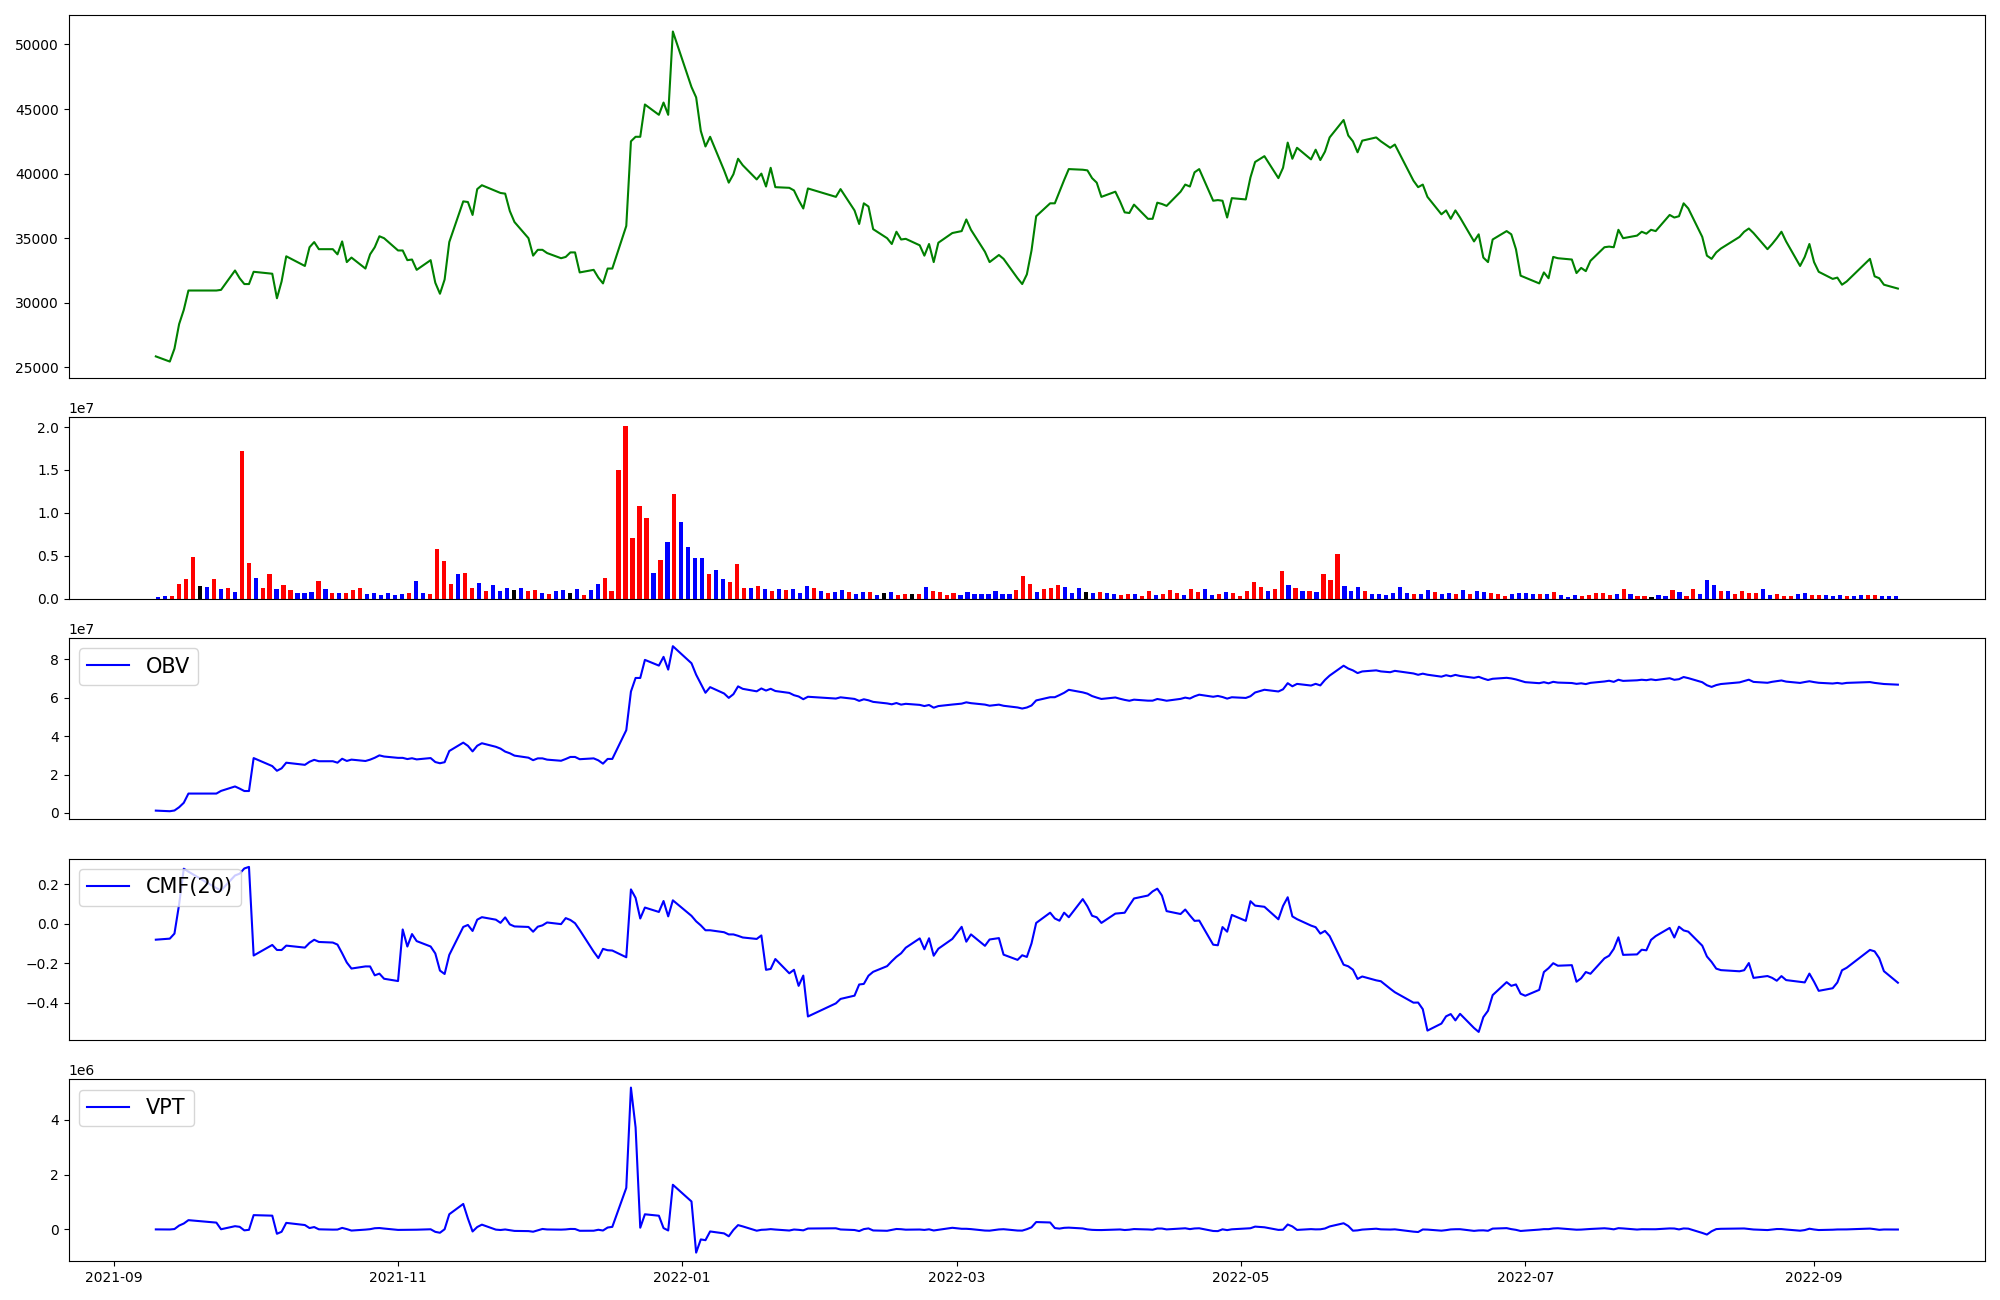Click the 1e6 exponent label above VPT chart
This screenshot has width=2000, height=1300.
click(81, 1070)
